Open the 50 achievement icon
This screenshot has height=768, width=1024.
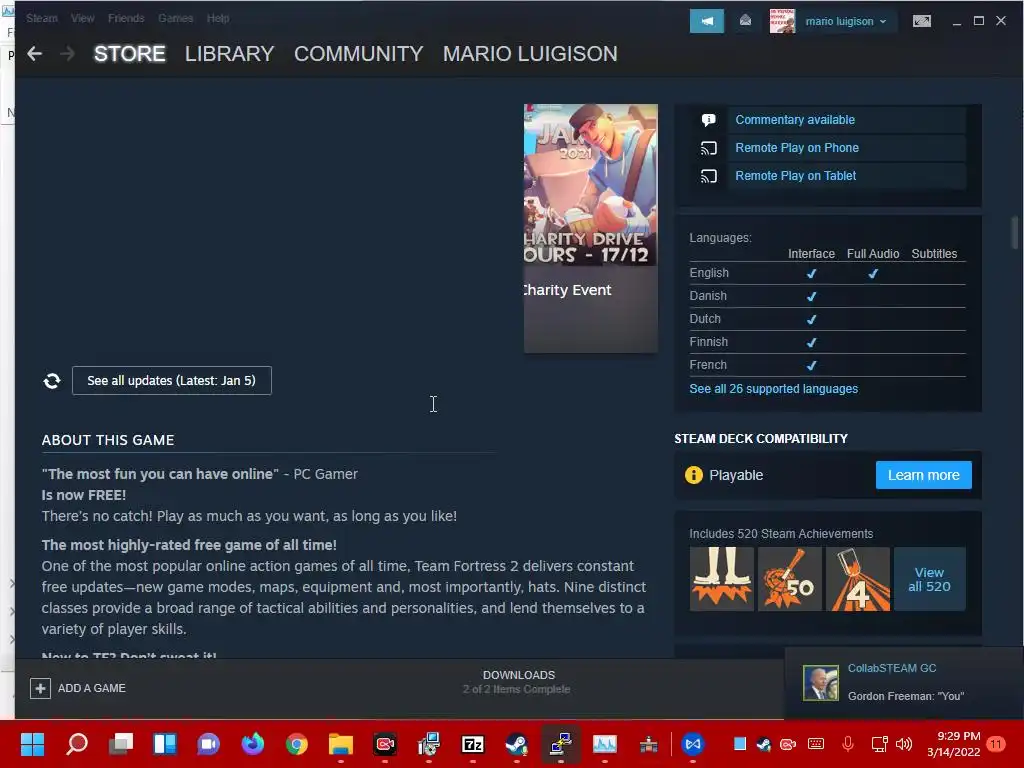pyautogui.click(x=790, y=579)
